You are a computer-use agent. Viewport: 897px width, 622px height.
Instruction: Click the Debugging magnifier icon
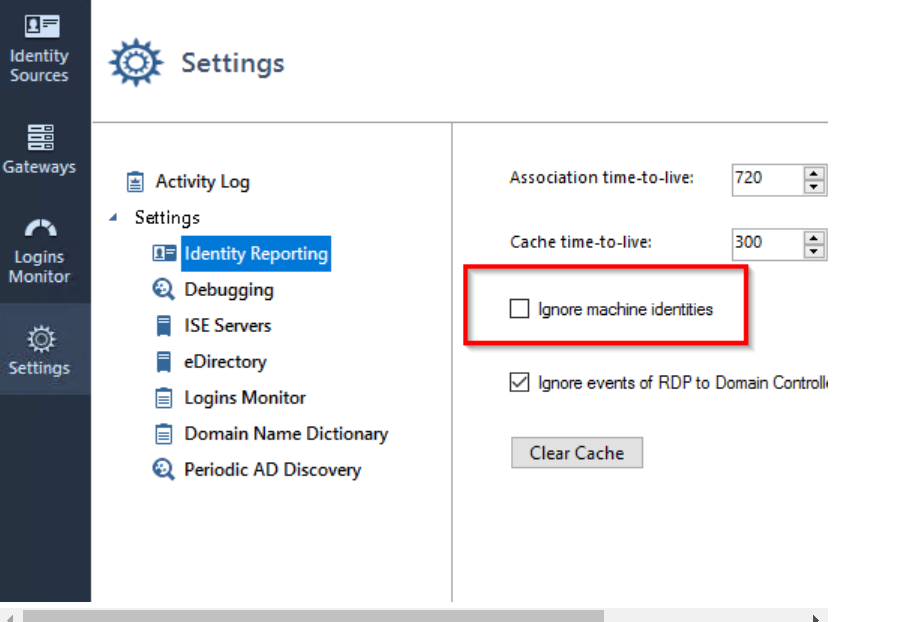[164, 289]
